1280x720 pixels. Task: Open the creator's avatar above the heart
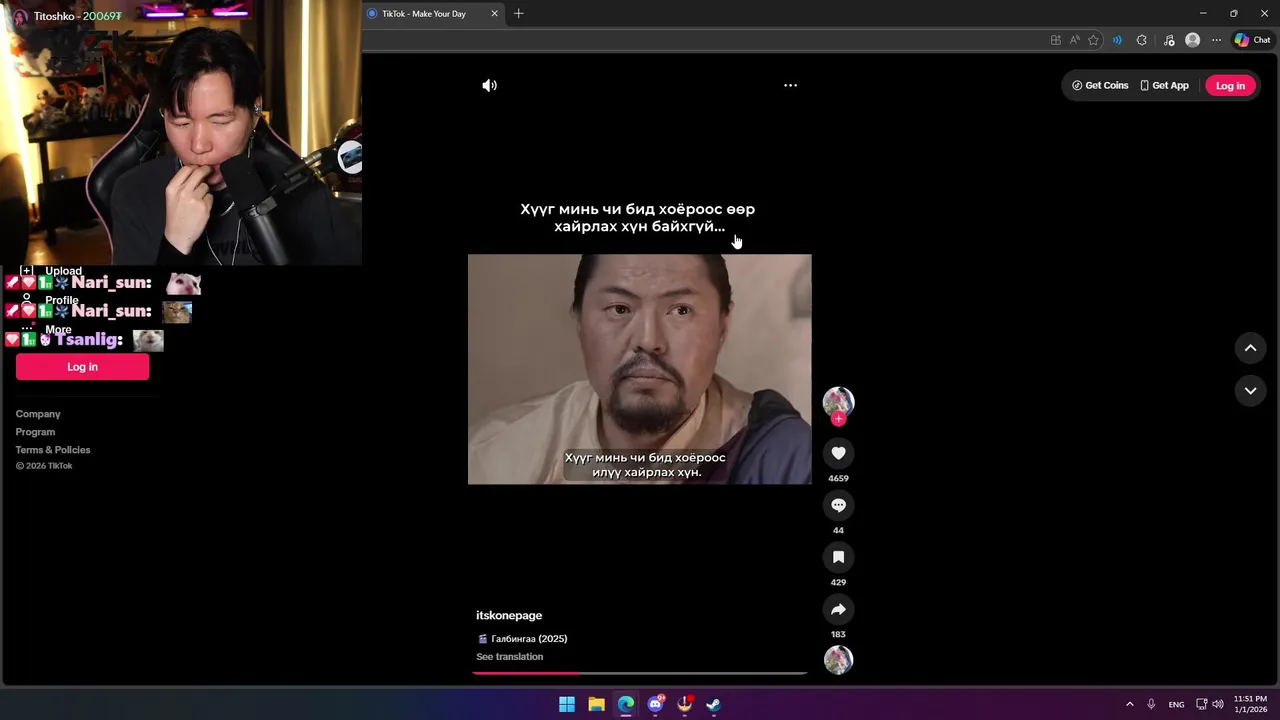838,402
